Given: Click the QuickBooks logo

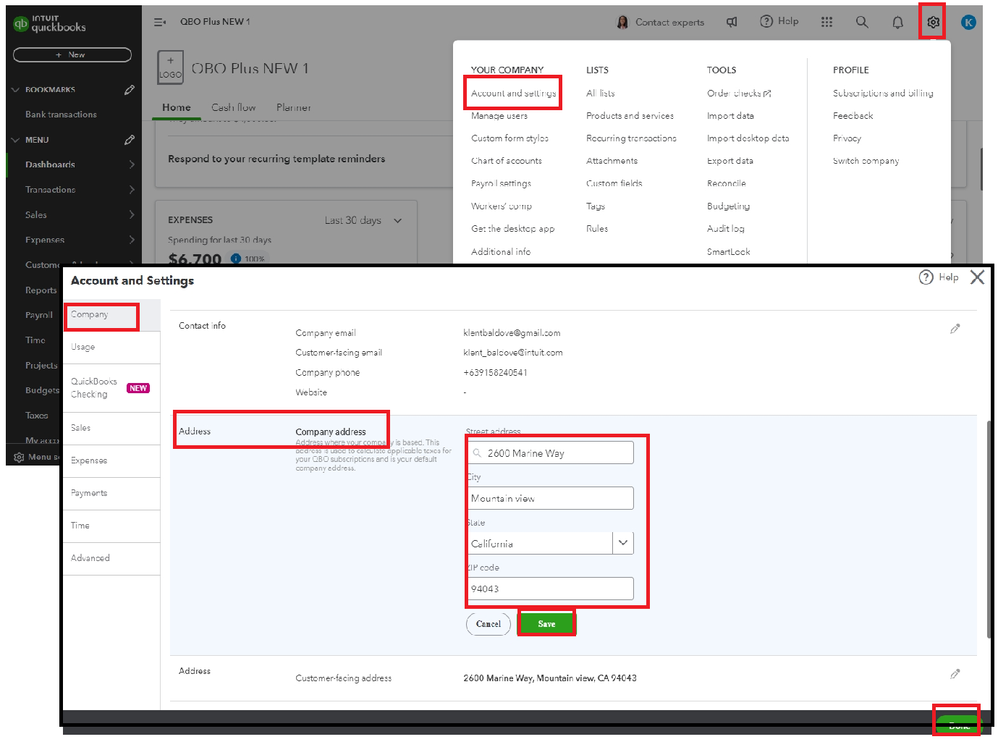Looking at the screenshot, I should pyautogui.click(x=50, y=24).
